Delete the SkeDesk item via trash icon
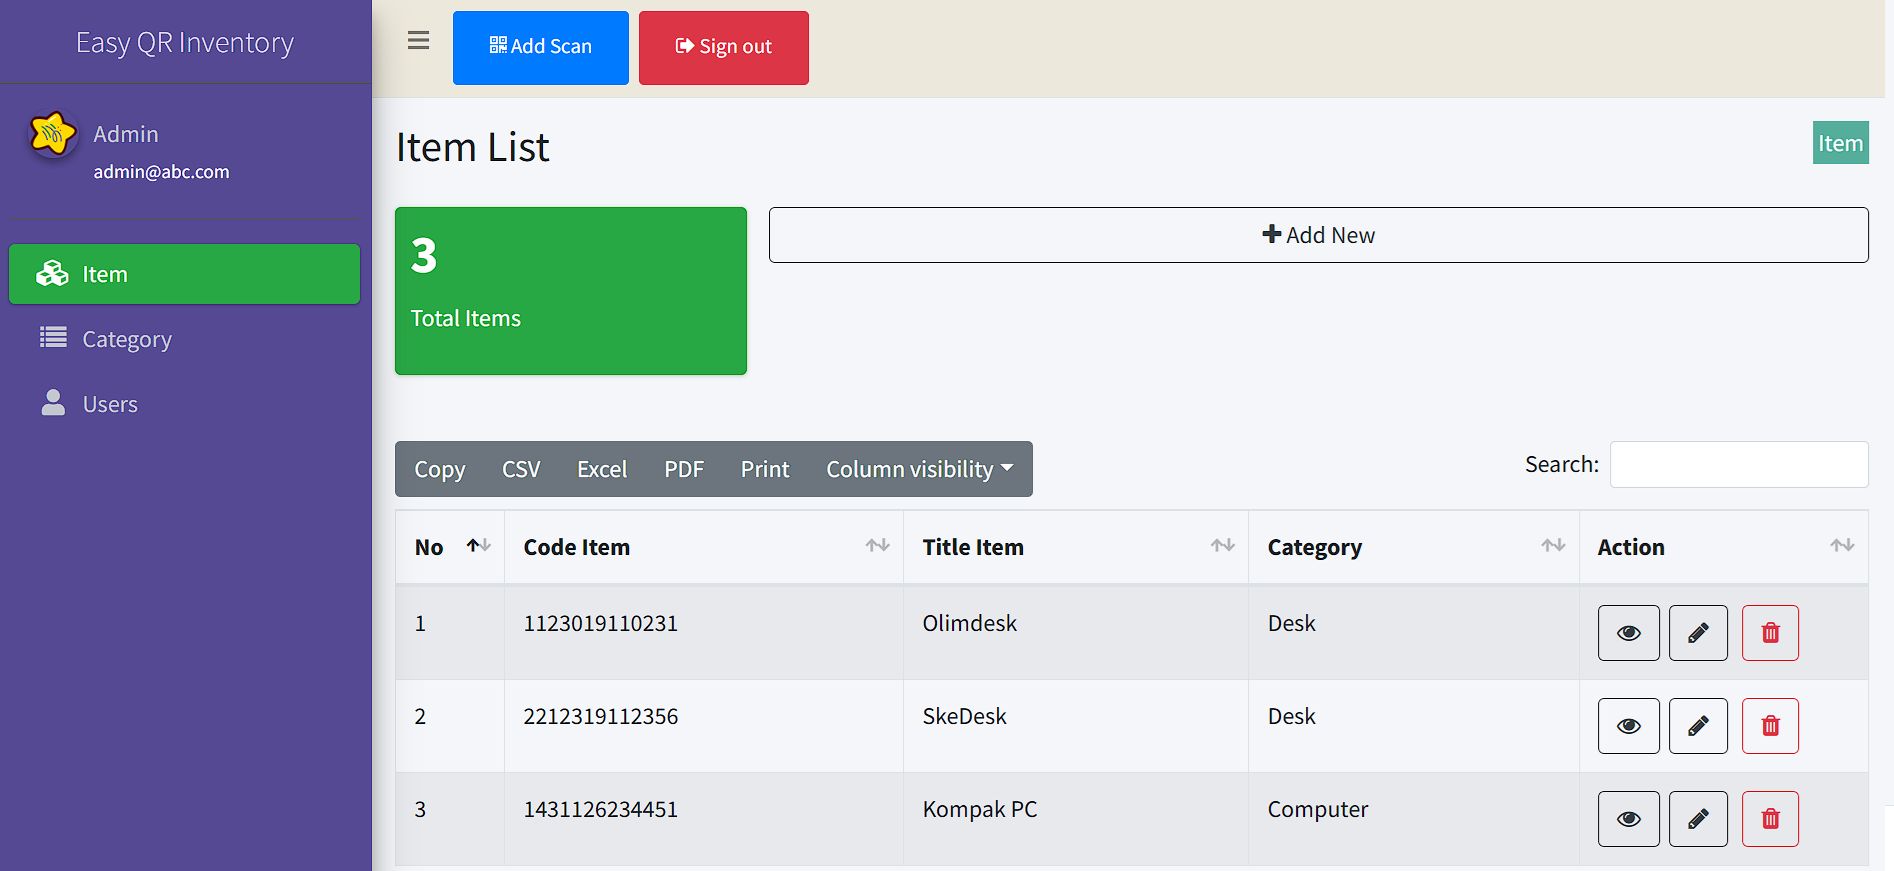The height and width of the screenshot is (871, 1894). (x=1769, y=726)
